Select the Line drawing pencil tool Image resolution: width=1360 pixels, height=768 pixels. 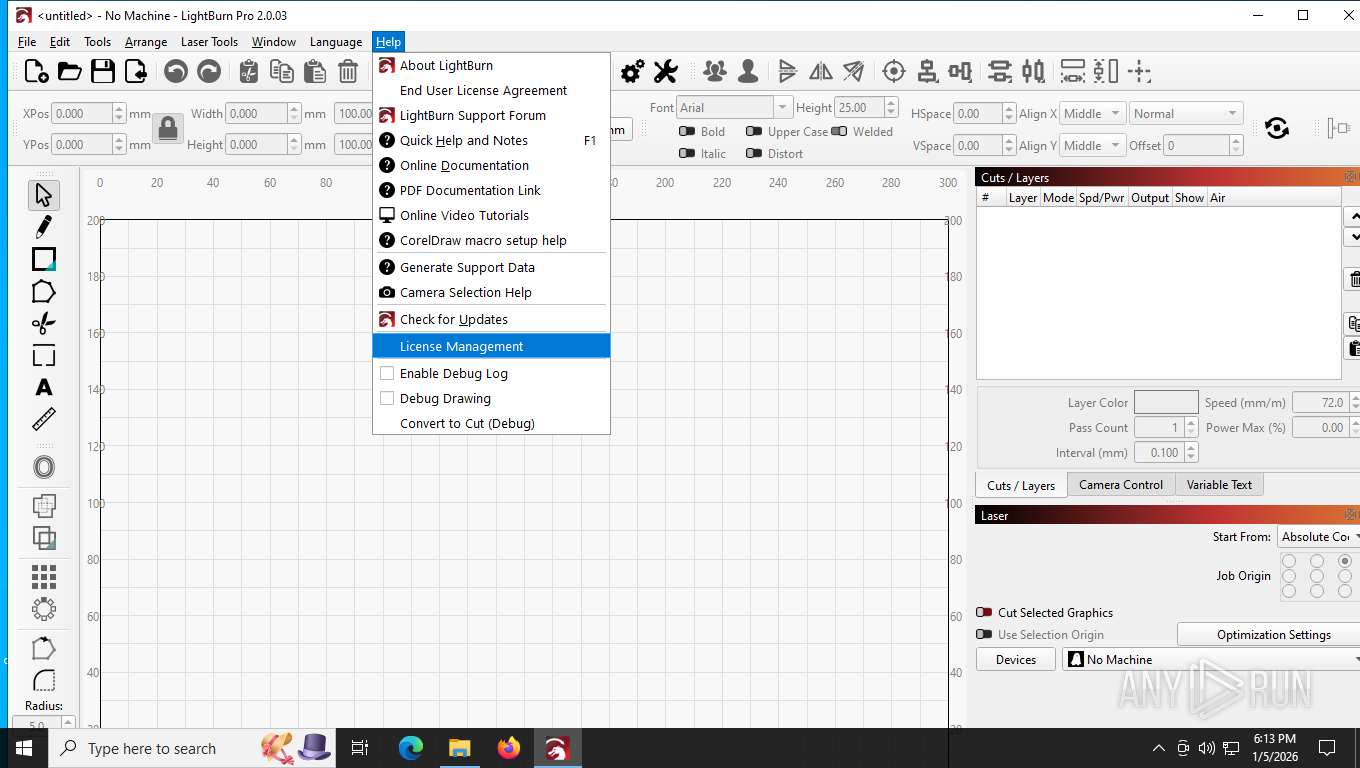tap(43, 227)
